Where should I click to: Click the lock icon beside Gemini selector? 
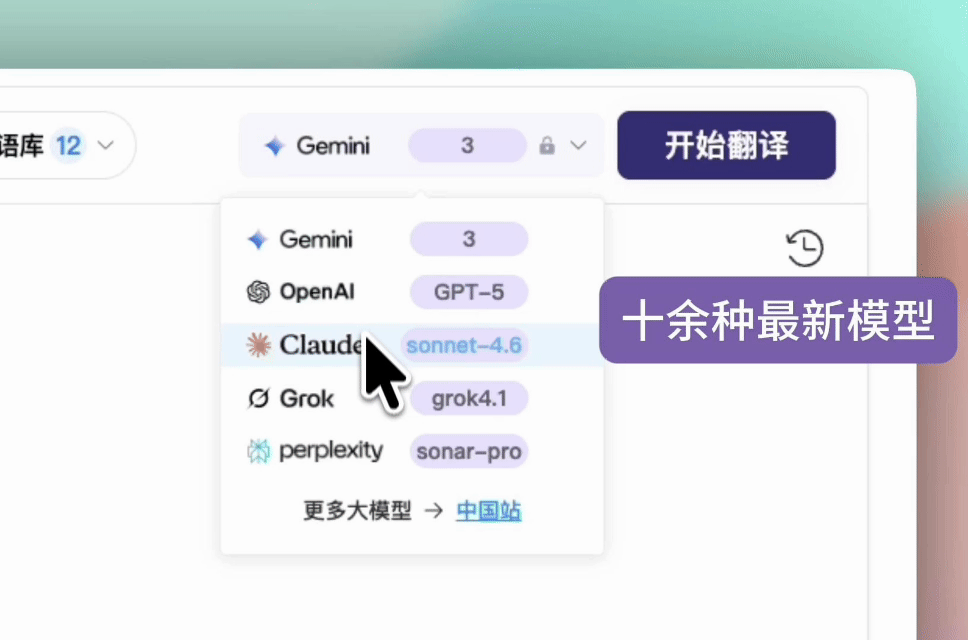[546, 146]
